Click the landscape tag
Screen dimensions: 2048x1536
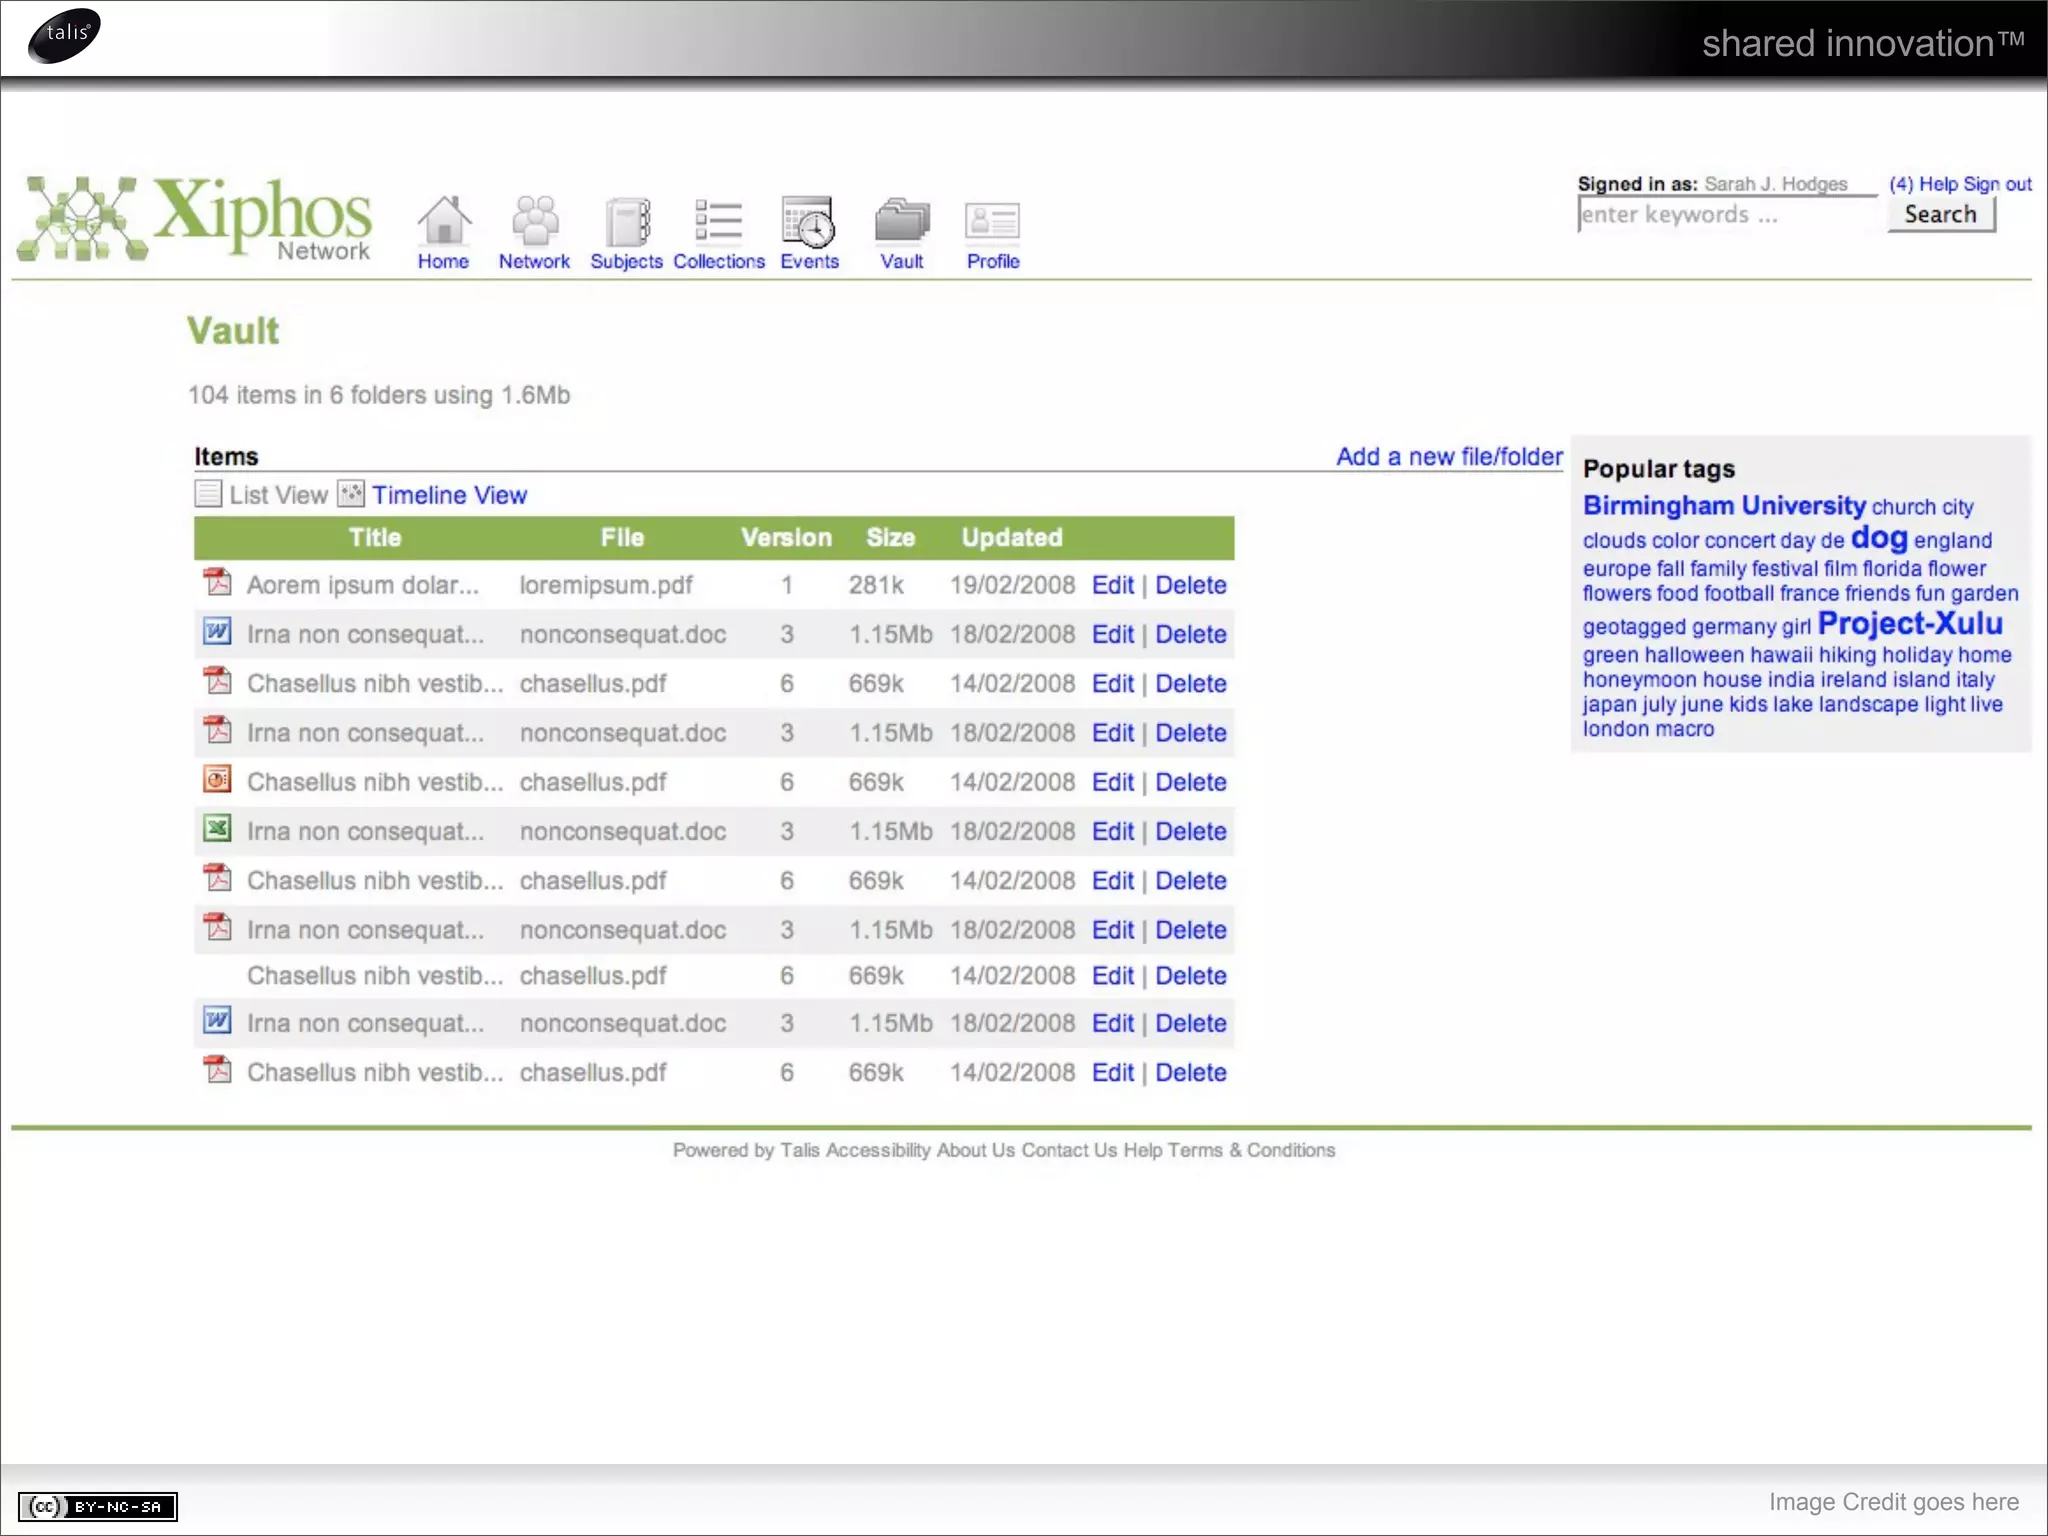pyautogui.click(x=1868, y=704)
